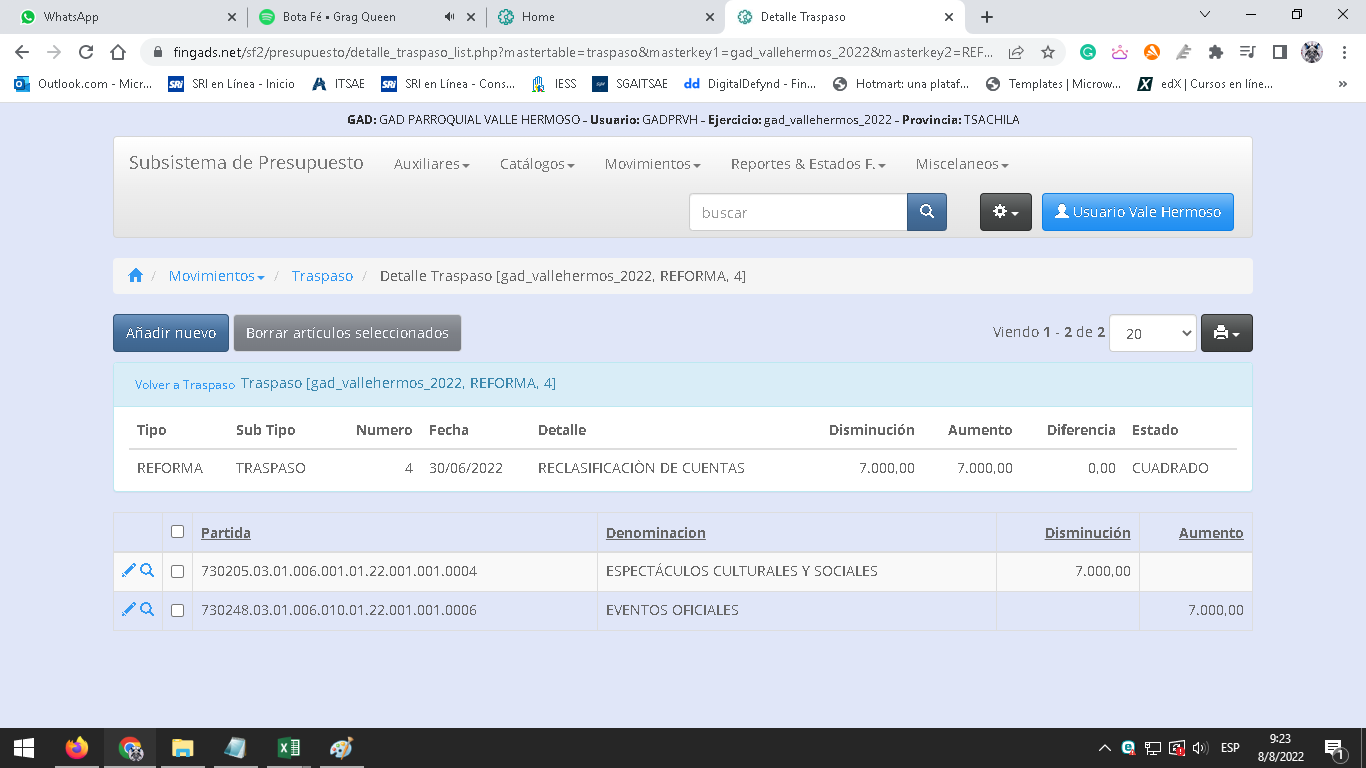Expand the printer options dropdown
The height and width of the screenshot is (768, 1366).
coord(1226,334)
